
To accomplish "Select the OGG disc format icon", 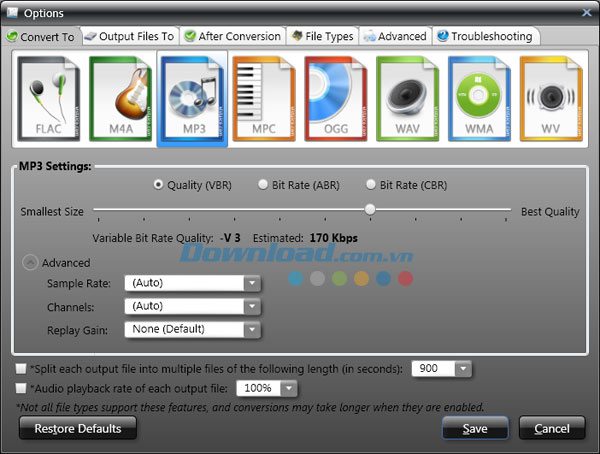I will click(x=337, y=98).
